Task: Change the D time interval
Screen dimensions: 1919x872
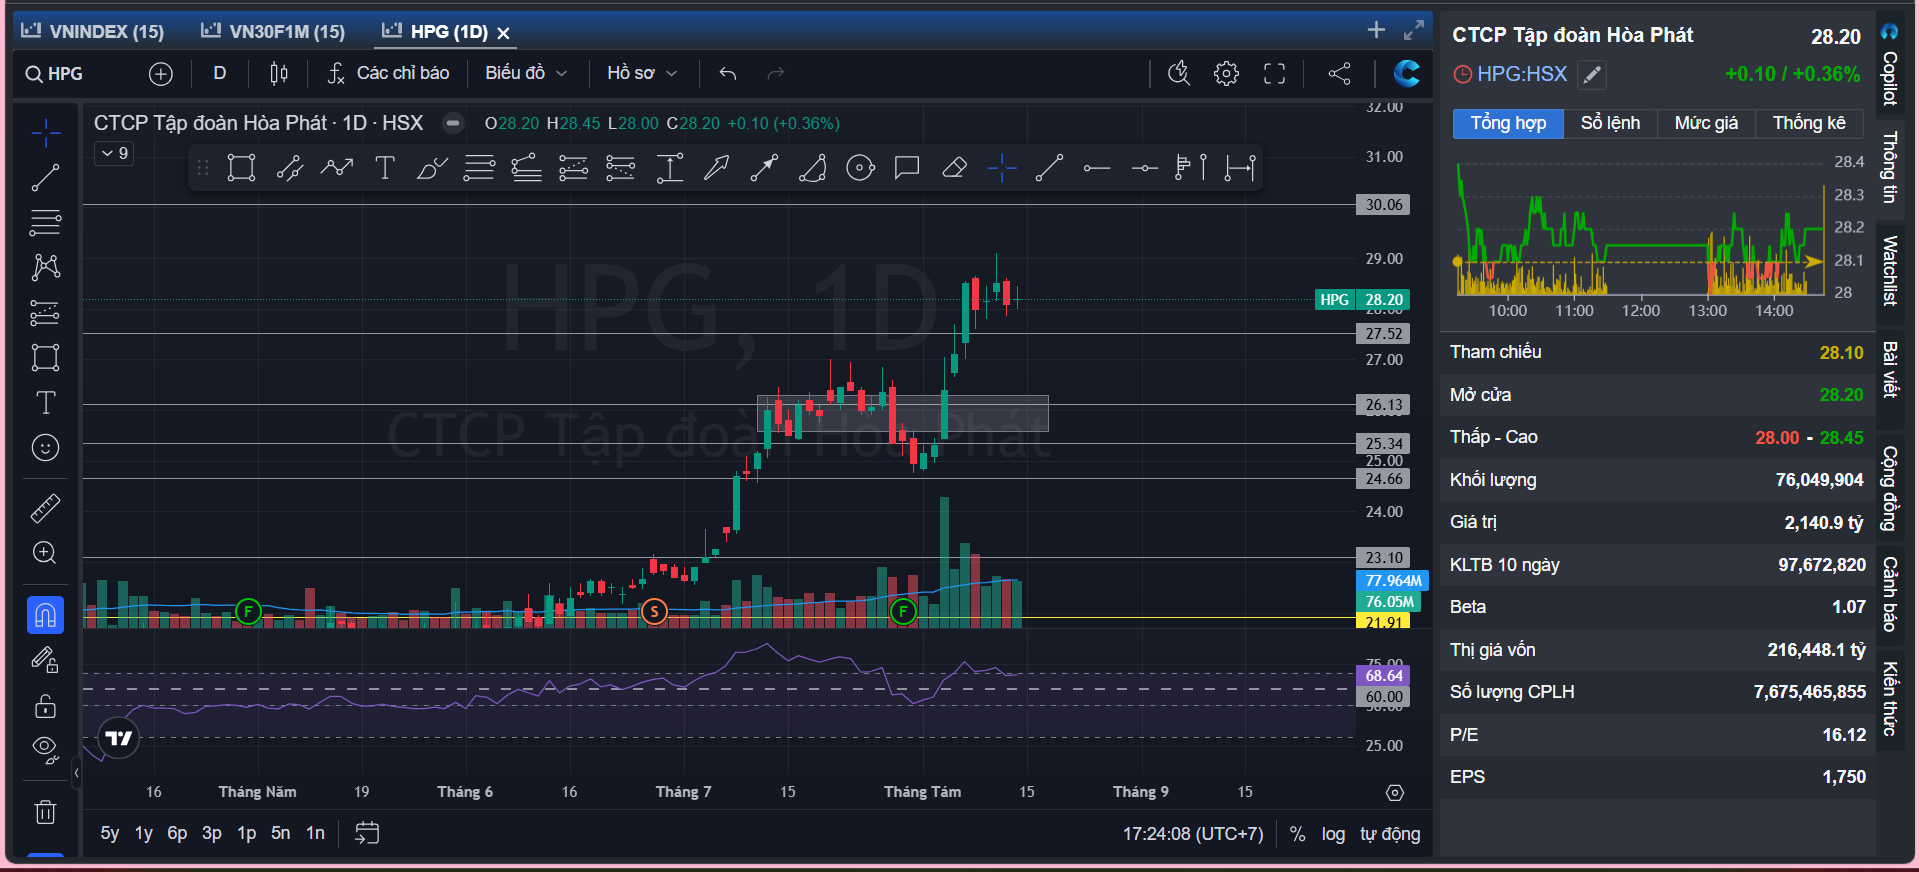Action: coord(220,73)
